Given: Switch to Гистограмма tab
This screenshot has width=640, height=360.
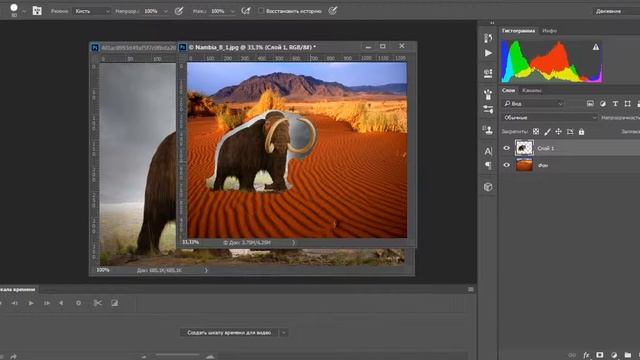Looking at the screenshot, I should 518,31.
